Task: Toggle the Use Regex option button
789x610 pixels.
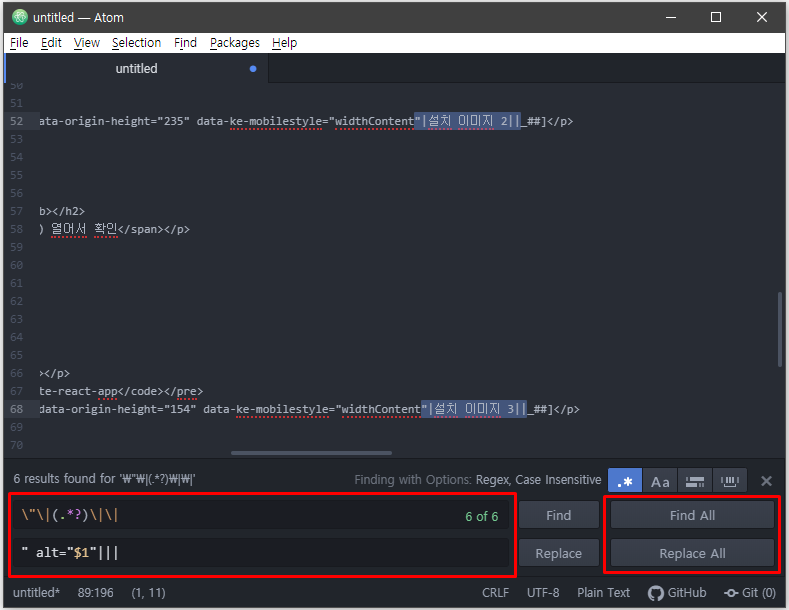Action: [624, 481]
